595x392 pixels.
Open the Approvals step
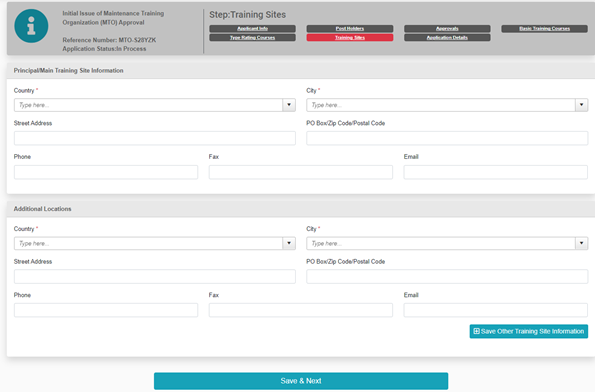447,28
